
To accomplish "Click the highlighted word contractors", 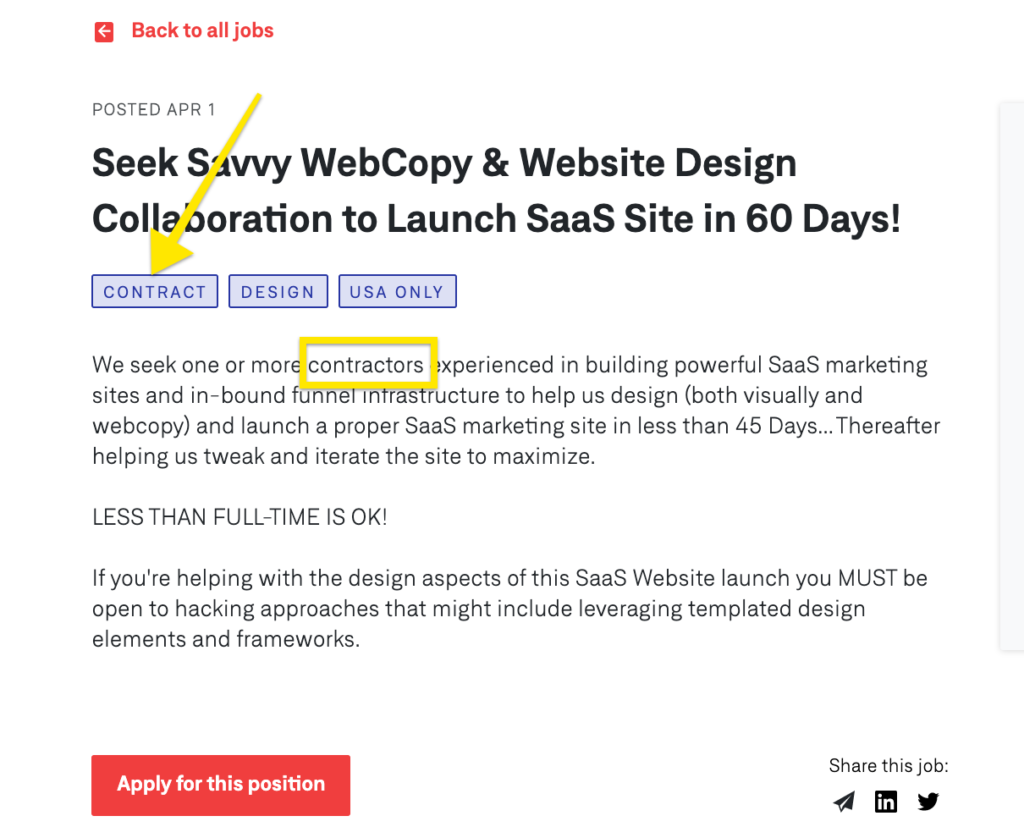I will point(366,365).
